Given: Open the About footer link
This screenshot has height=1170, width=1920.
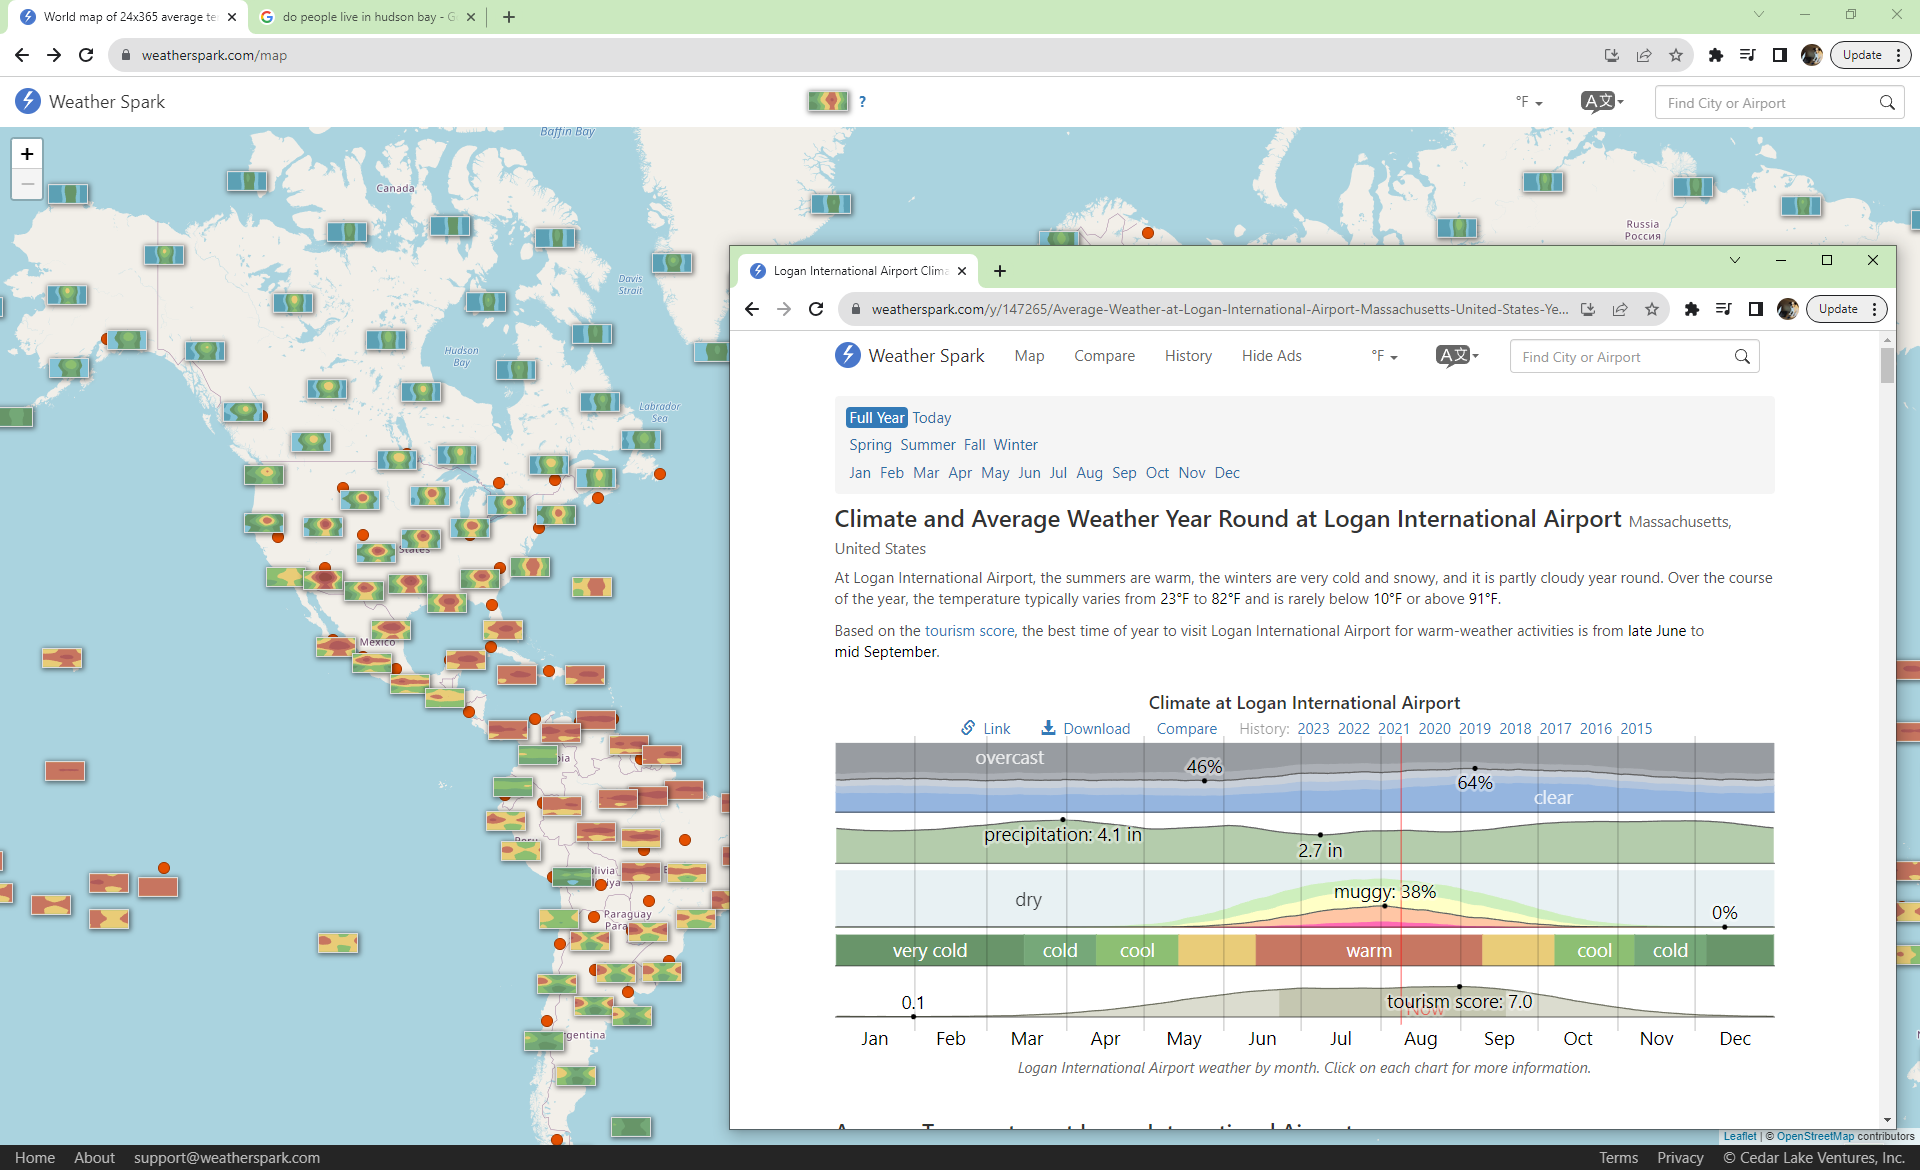Looking at the screenshot, I should pos(94,1158).
